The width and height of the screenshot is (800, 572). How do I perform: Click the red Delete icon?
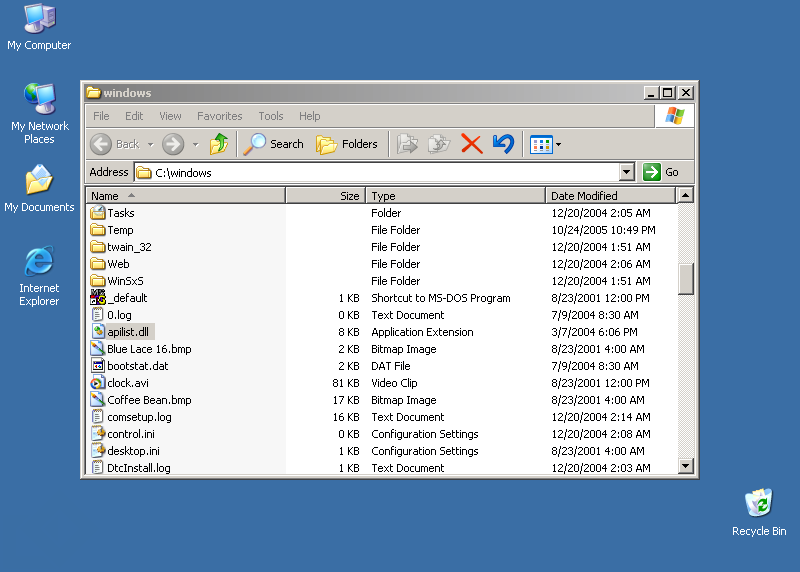472,144
